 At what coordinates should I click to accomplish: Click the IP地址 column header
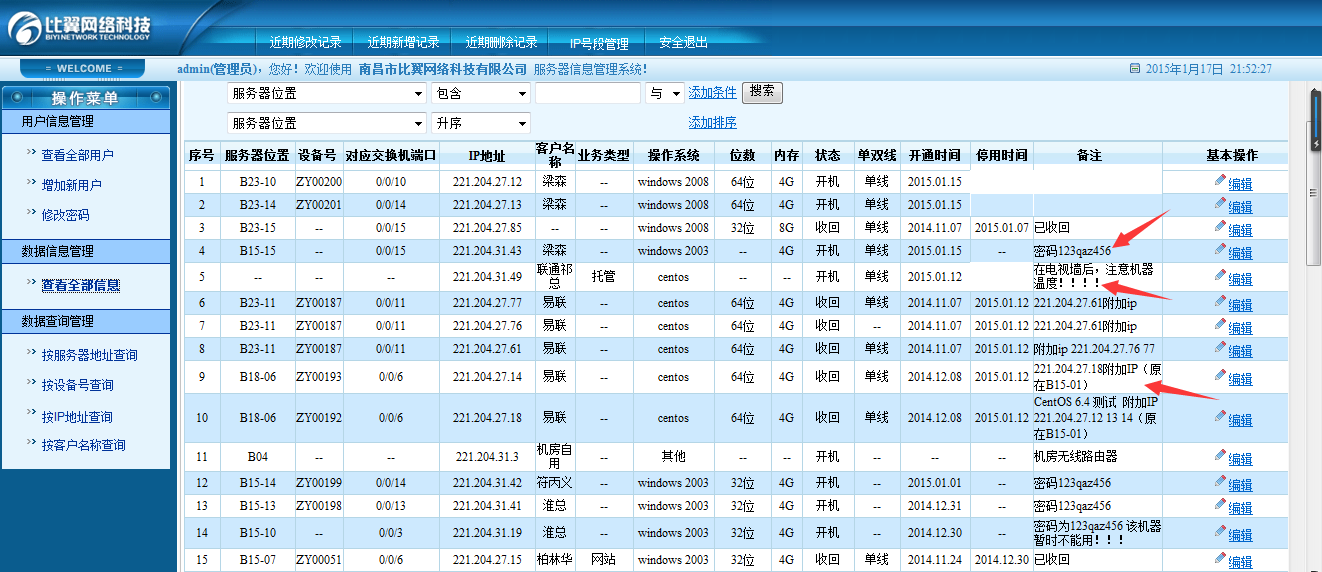[487, 155]
